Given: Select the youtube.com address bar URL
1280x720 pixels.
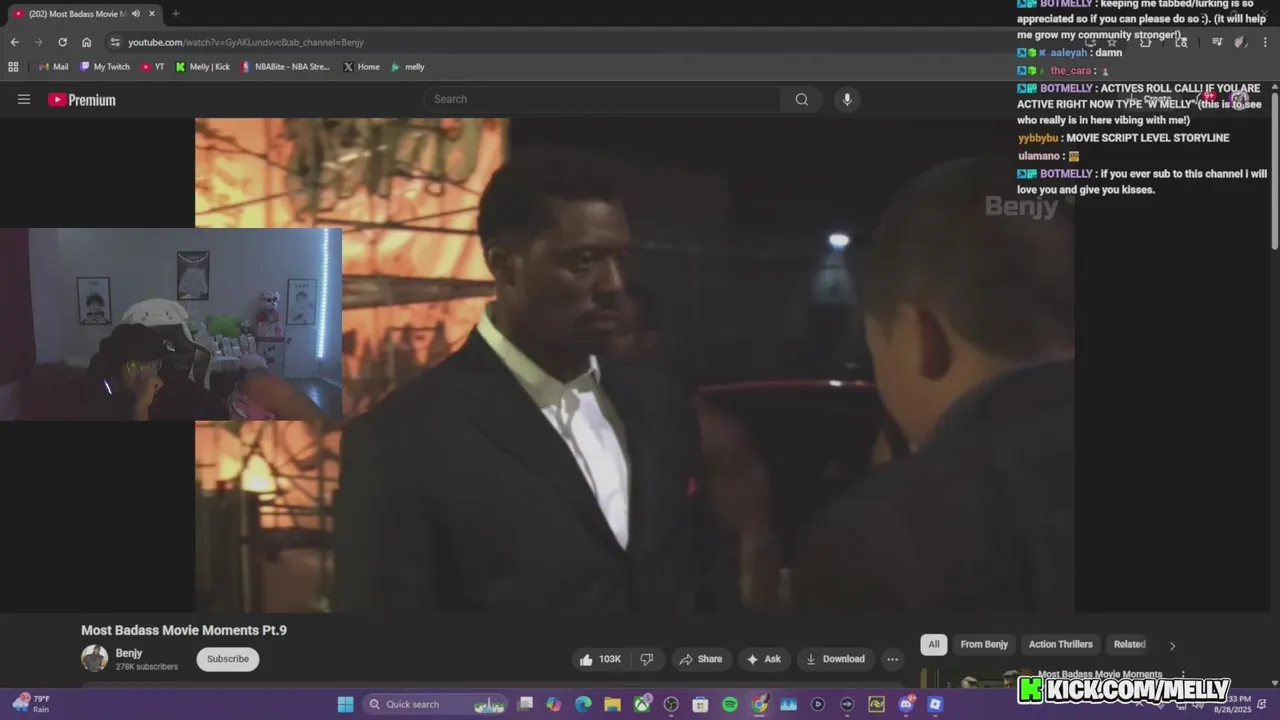Looking at the screenshot, I should (x=246, y=42).
